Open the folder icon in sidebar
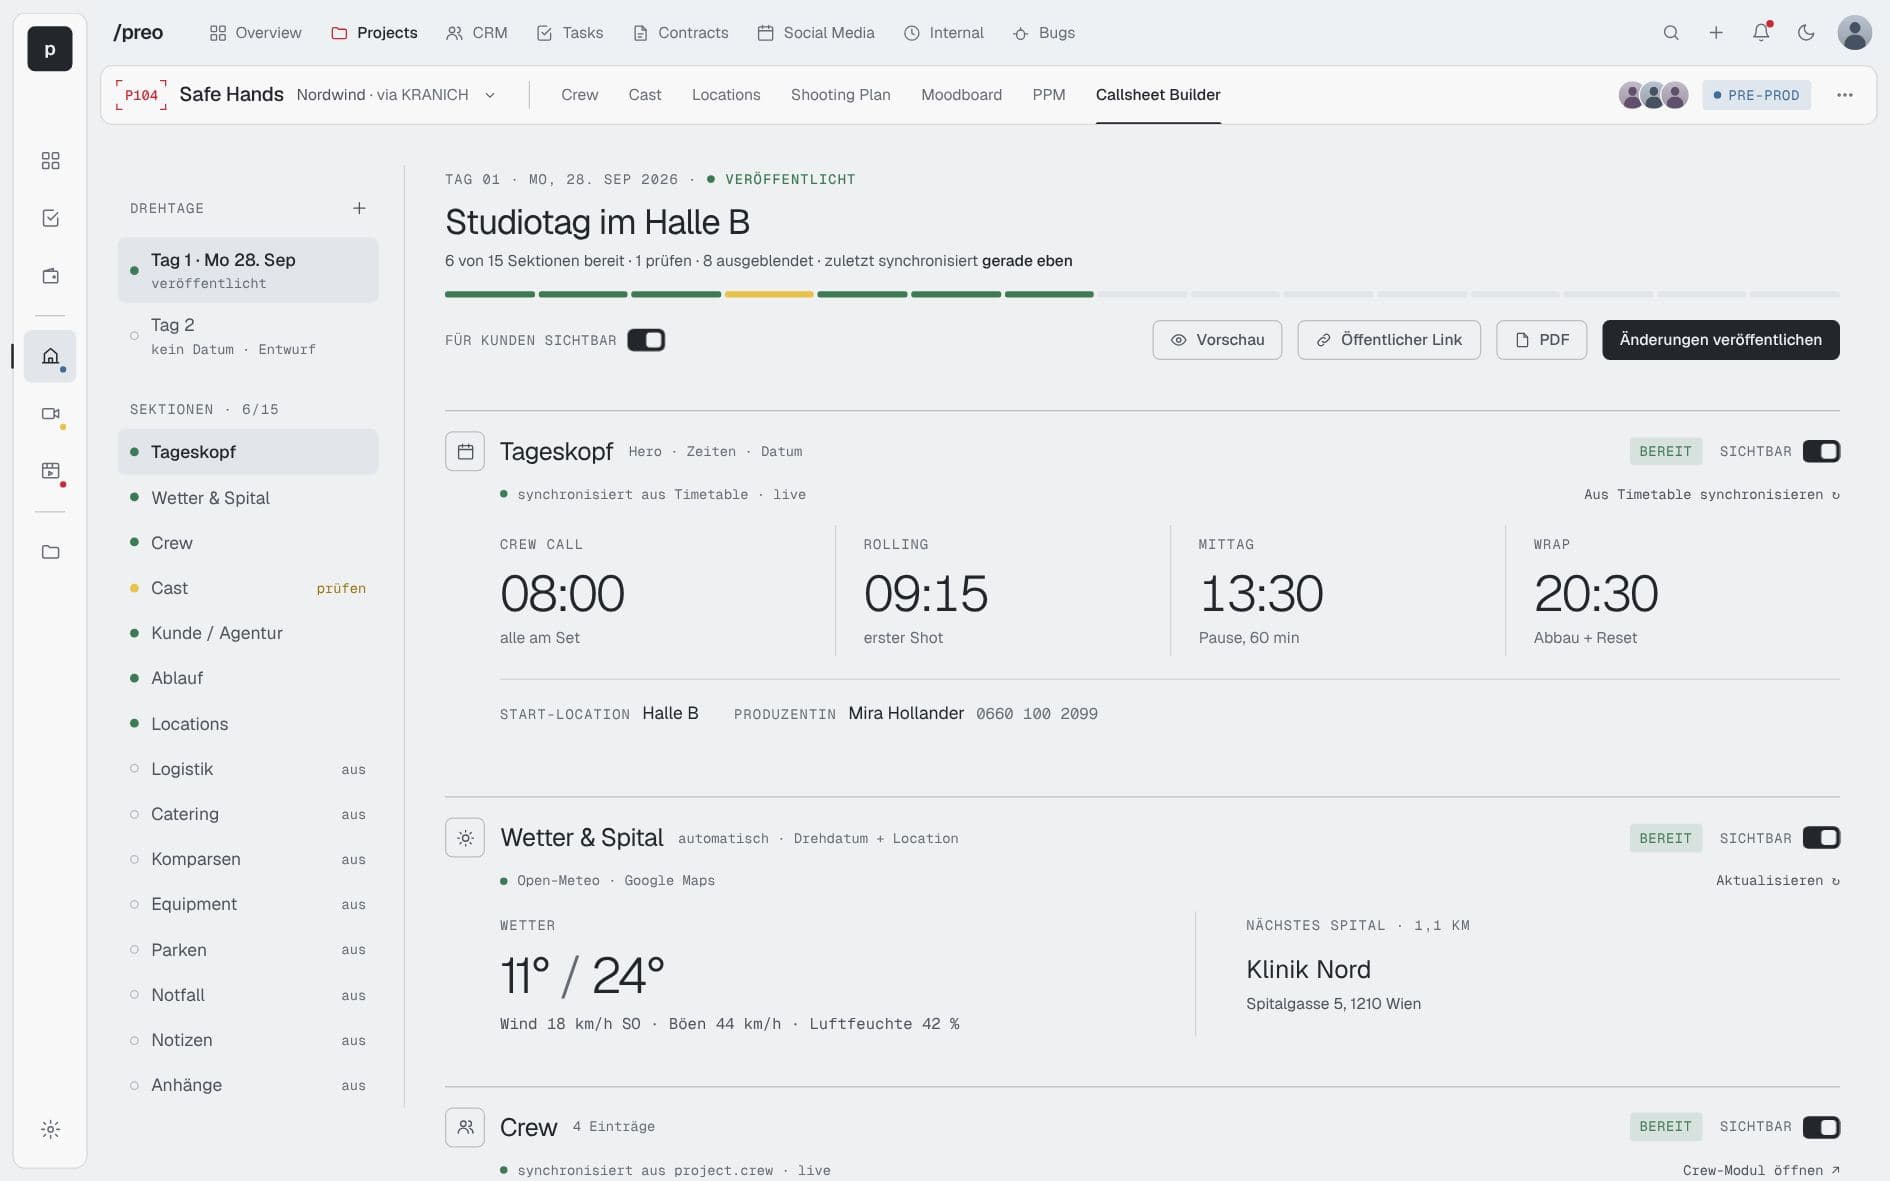 pos(51,552)
